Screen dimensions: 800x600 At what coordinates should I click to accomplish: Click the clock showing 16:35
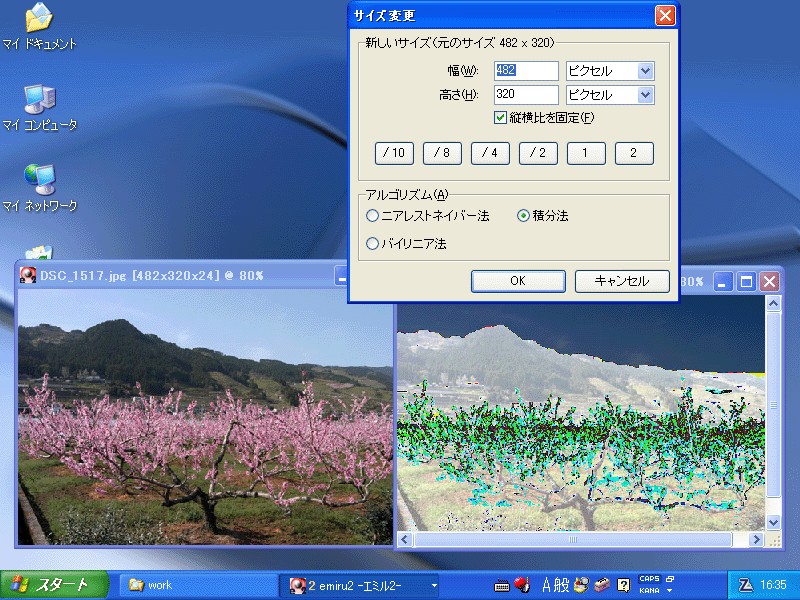tap(773, 585)
